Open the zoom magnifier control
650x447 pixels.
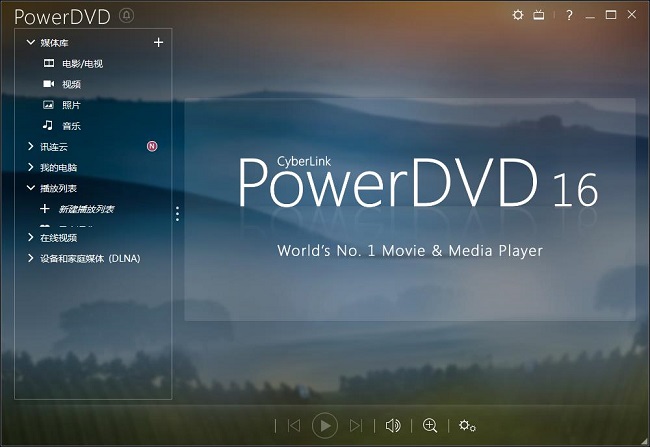click(x=430, y=425)
